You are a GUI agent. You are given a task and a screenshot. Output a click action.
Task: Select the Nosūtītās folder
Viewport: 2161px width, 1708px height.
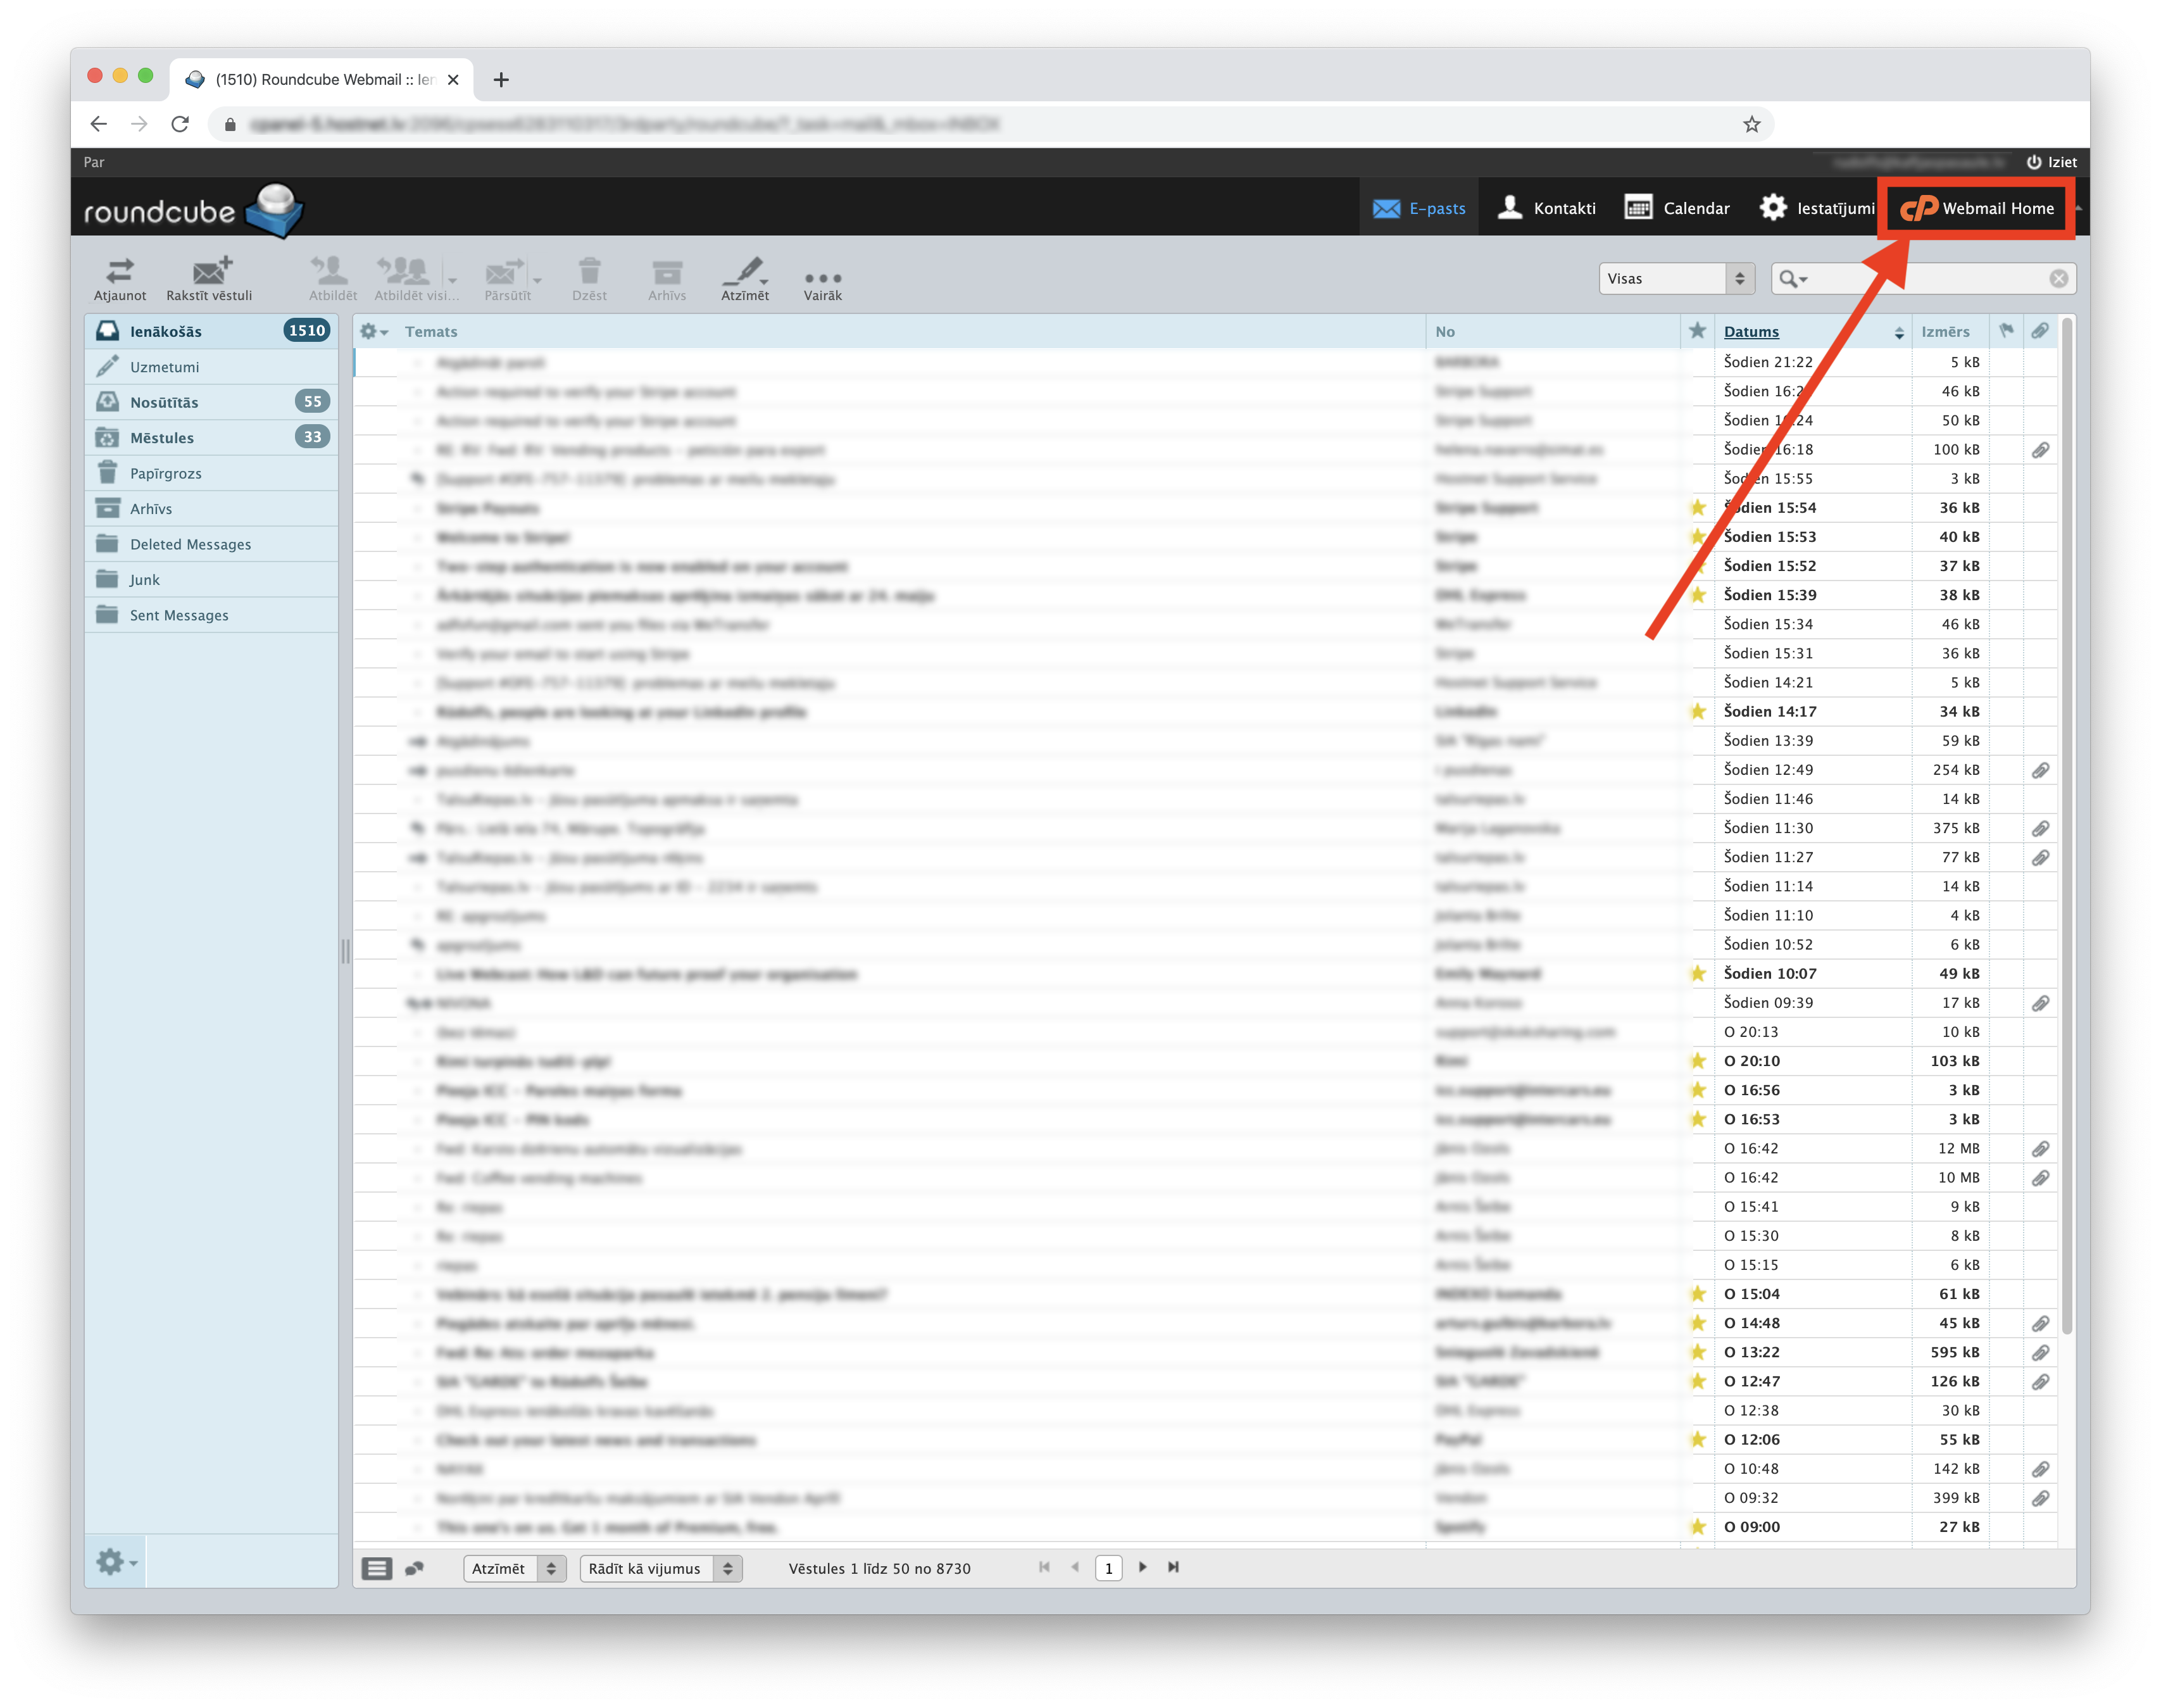click(165, 402)
